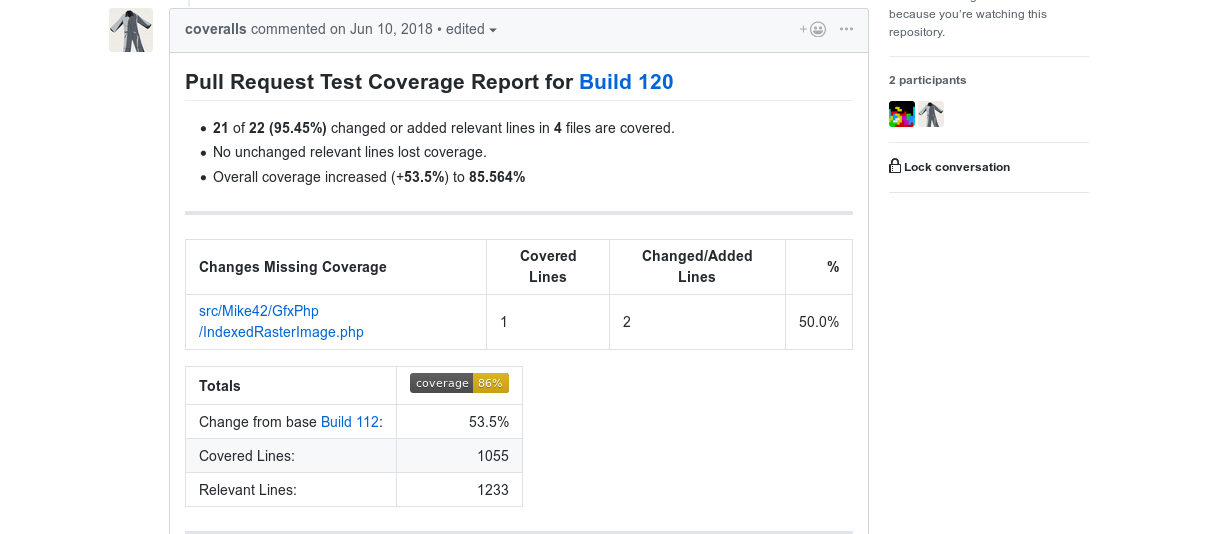
Task: Click the coverage 86% badge
Action: [x=459, y=383]
